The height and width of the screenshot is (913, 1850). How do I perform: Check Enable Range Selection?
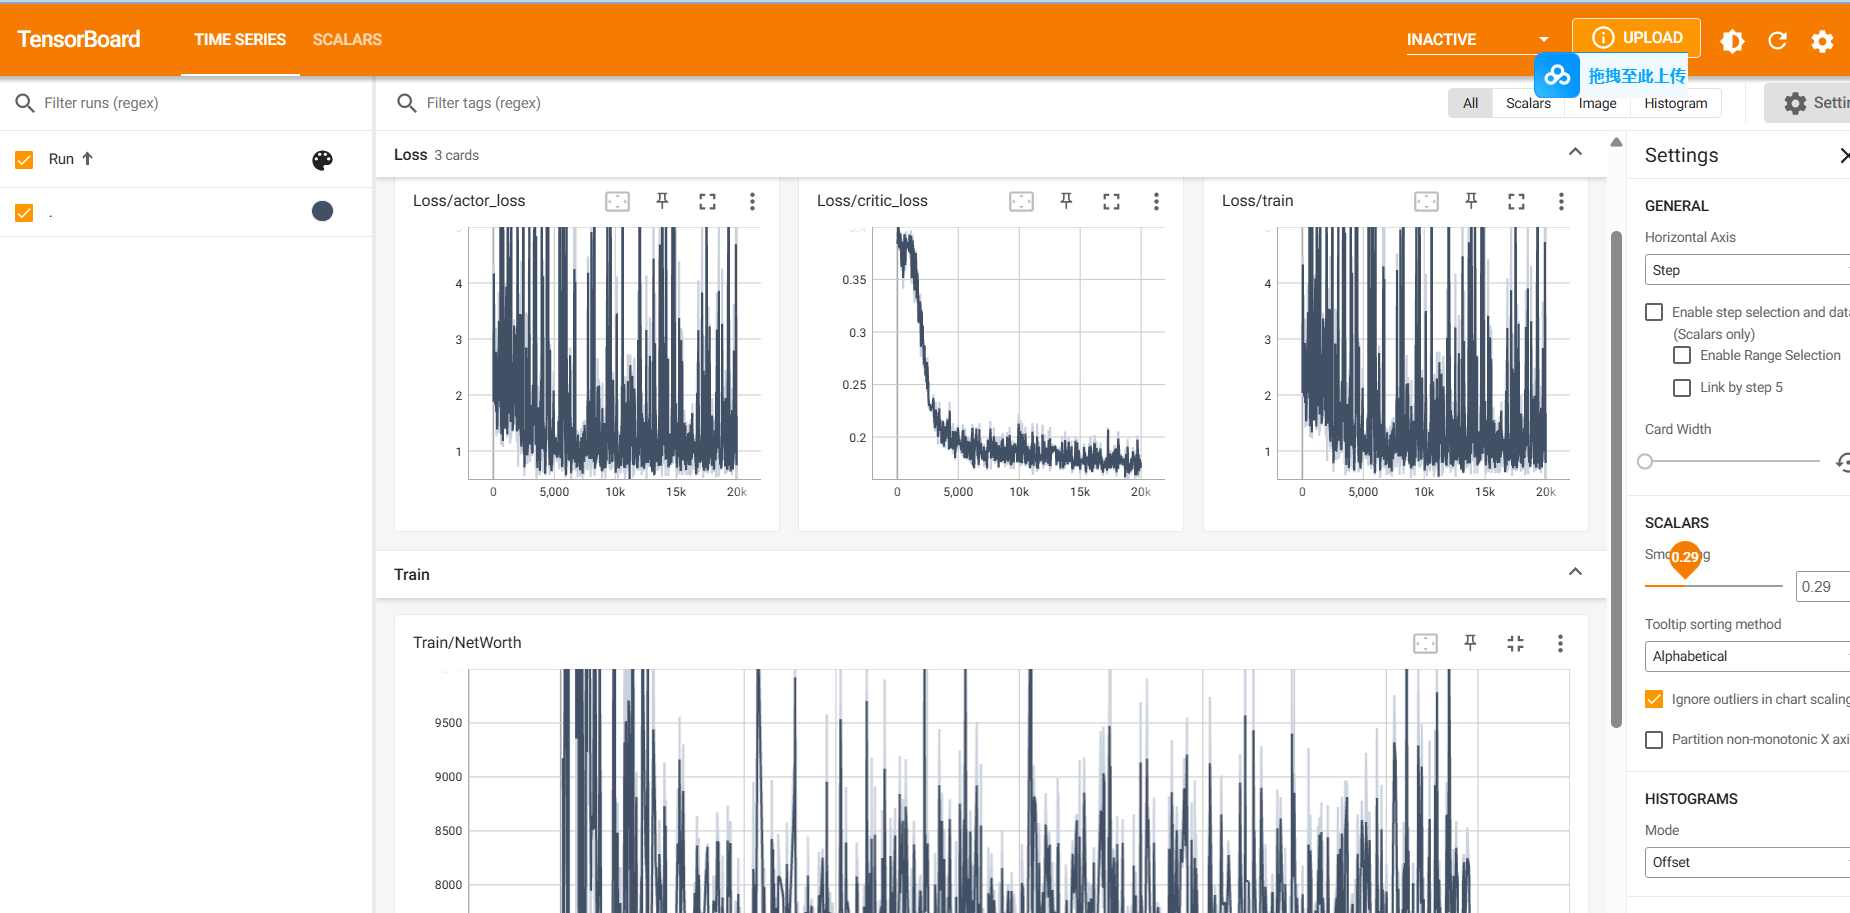1682,355
